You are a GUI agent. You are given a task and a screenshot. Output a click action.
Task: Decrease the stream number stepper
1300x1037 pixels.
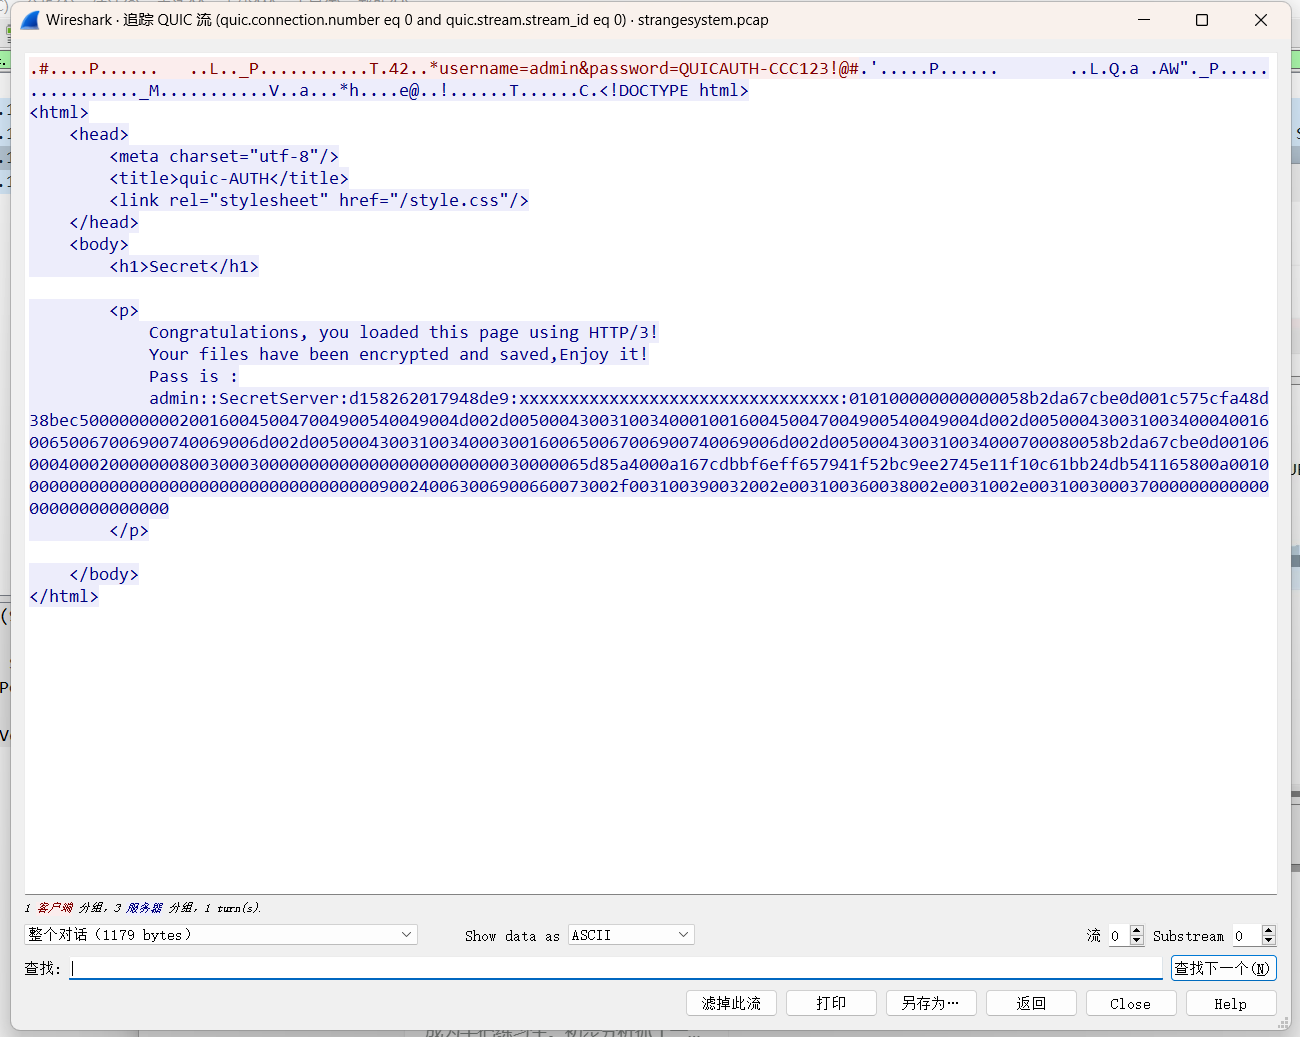pos(1136,940)
